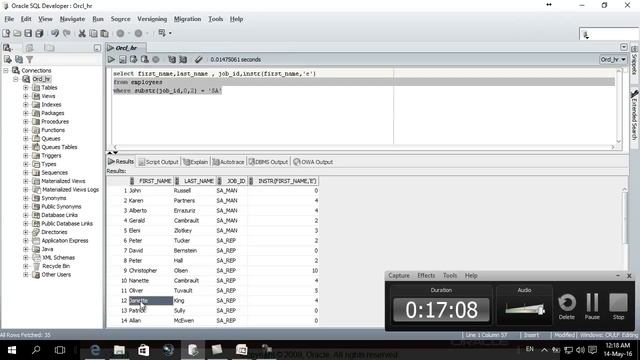Viewport: 640px width, 360px height.
Task: Switch to the OWA Output tab
Action: click(x=313, y=162)
